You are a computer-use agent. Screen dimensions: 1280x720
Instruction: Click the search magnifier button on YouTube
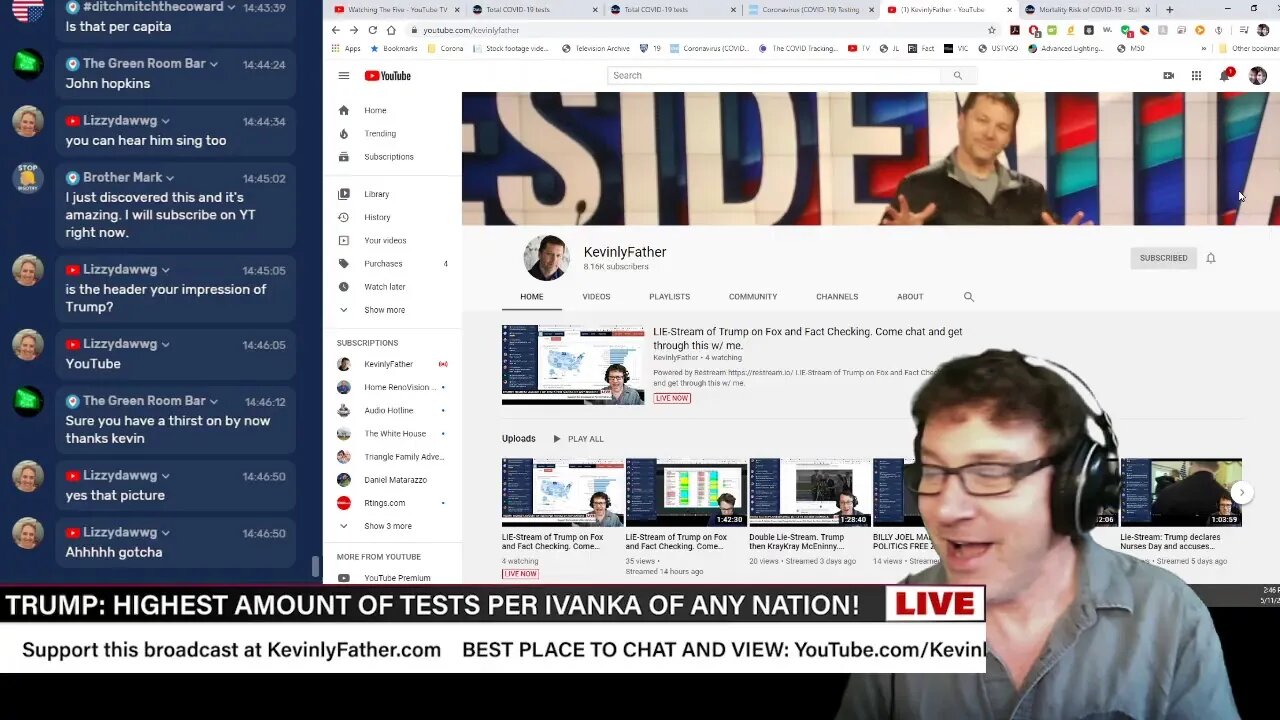pos(957,76)
